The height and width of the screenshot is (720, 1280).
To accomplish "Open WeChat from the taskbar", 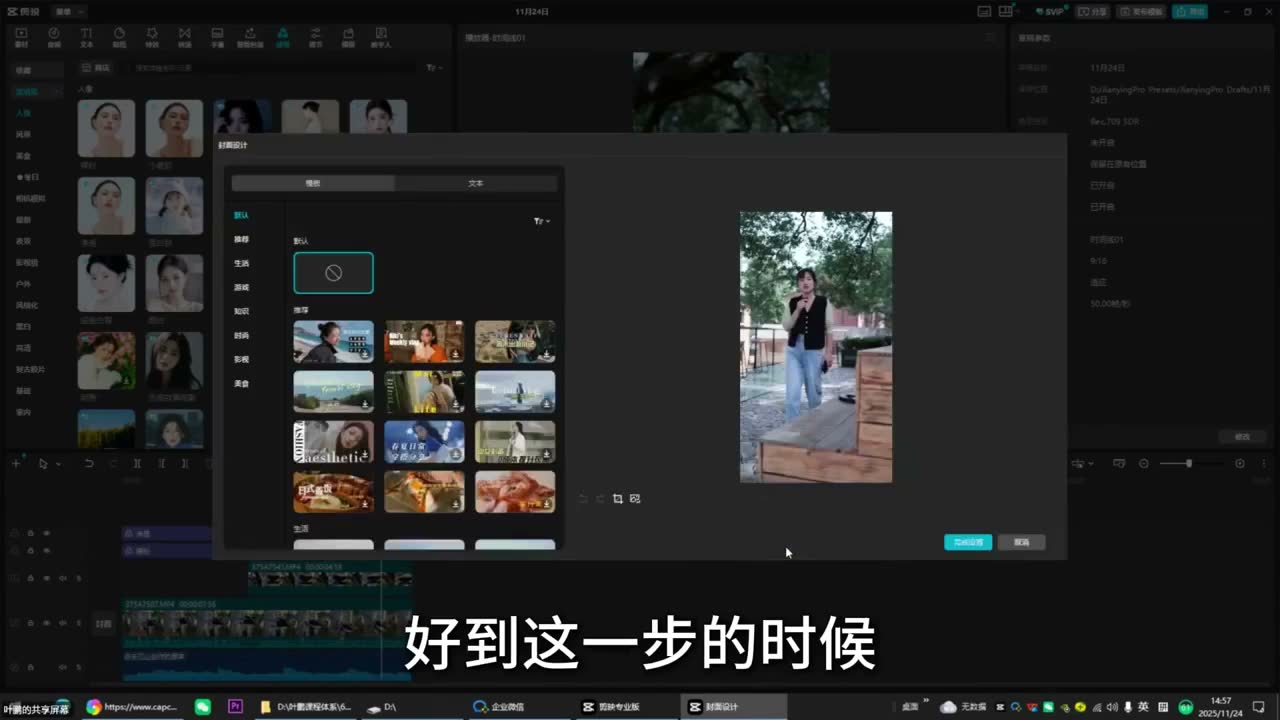I will 203,707.
